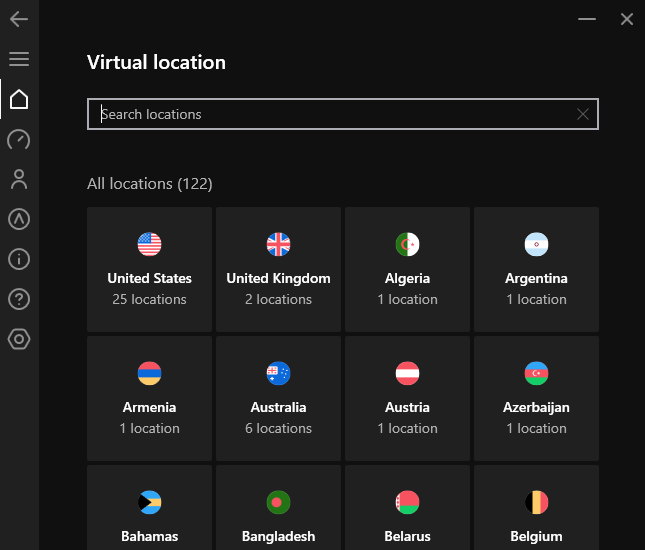Image resolution: width=645 pixels, height=550 pixels.
Task: Go to the Home icon in the sidebar
Action: [x=19, y=99]
